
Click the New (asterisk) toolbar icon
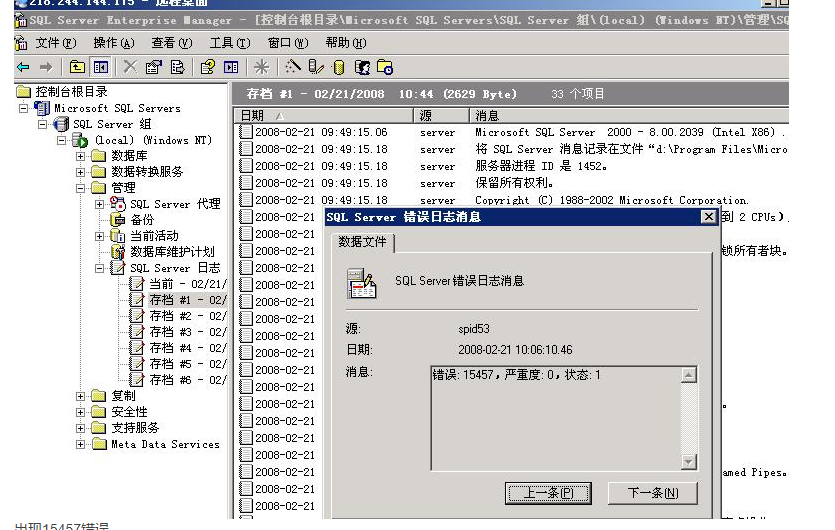coord(261,67)
